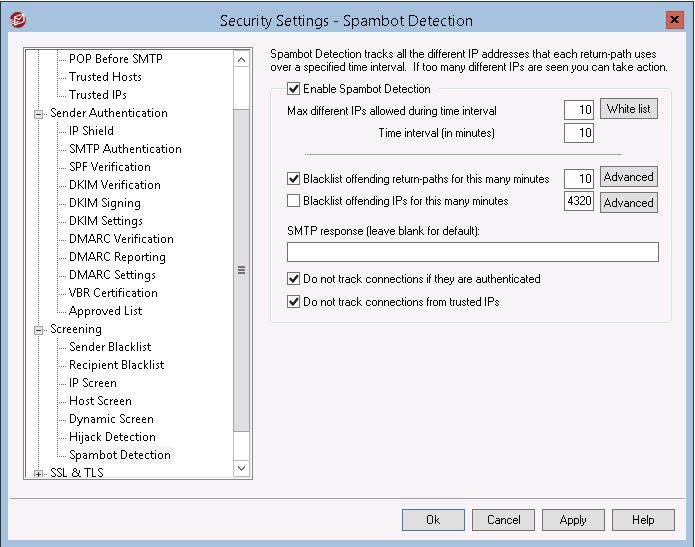
Task: Click the MDaemon app icon in title bar
Action: [x=18, y=20]
